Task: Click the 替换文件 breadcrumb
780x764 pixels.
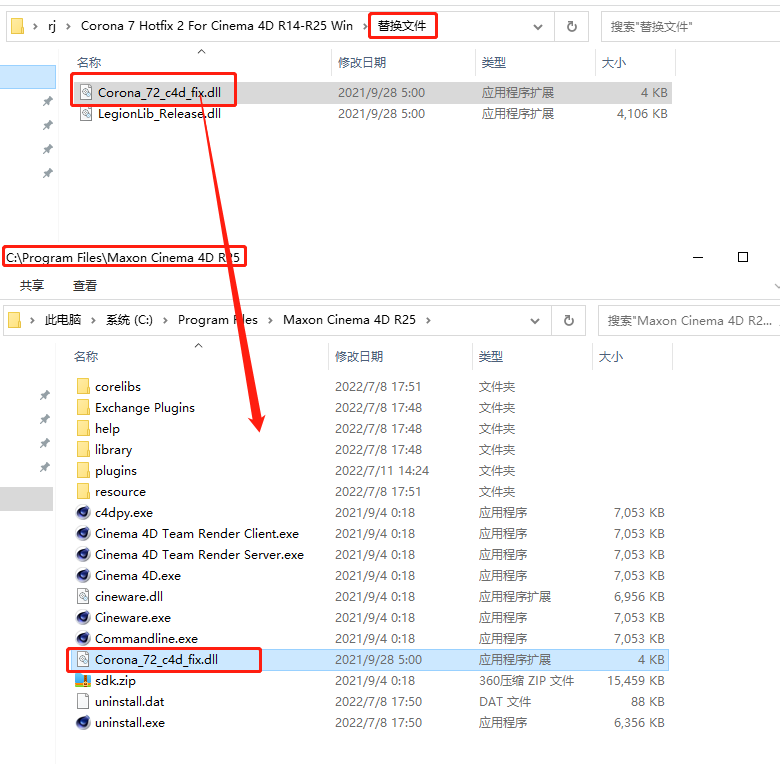Action: [402, 26]
